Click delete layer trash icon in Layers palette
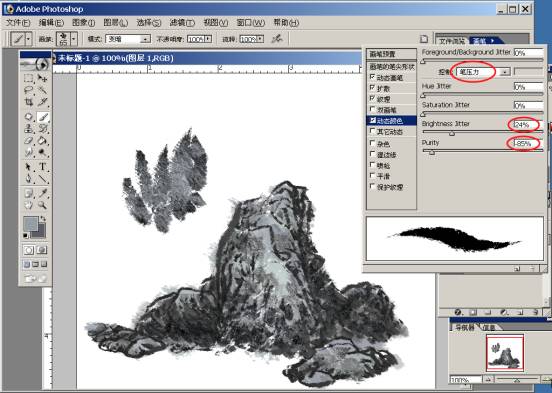The image size is (552, 393). [535, 312]
